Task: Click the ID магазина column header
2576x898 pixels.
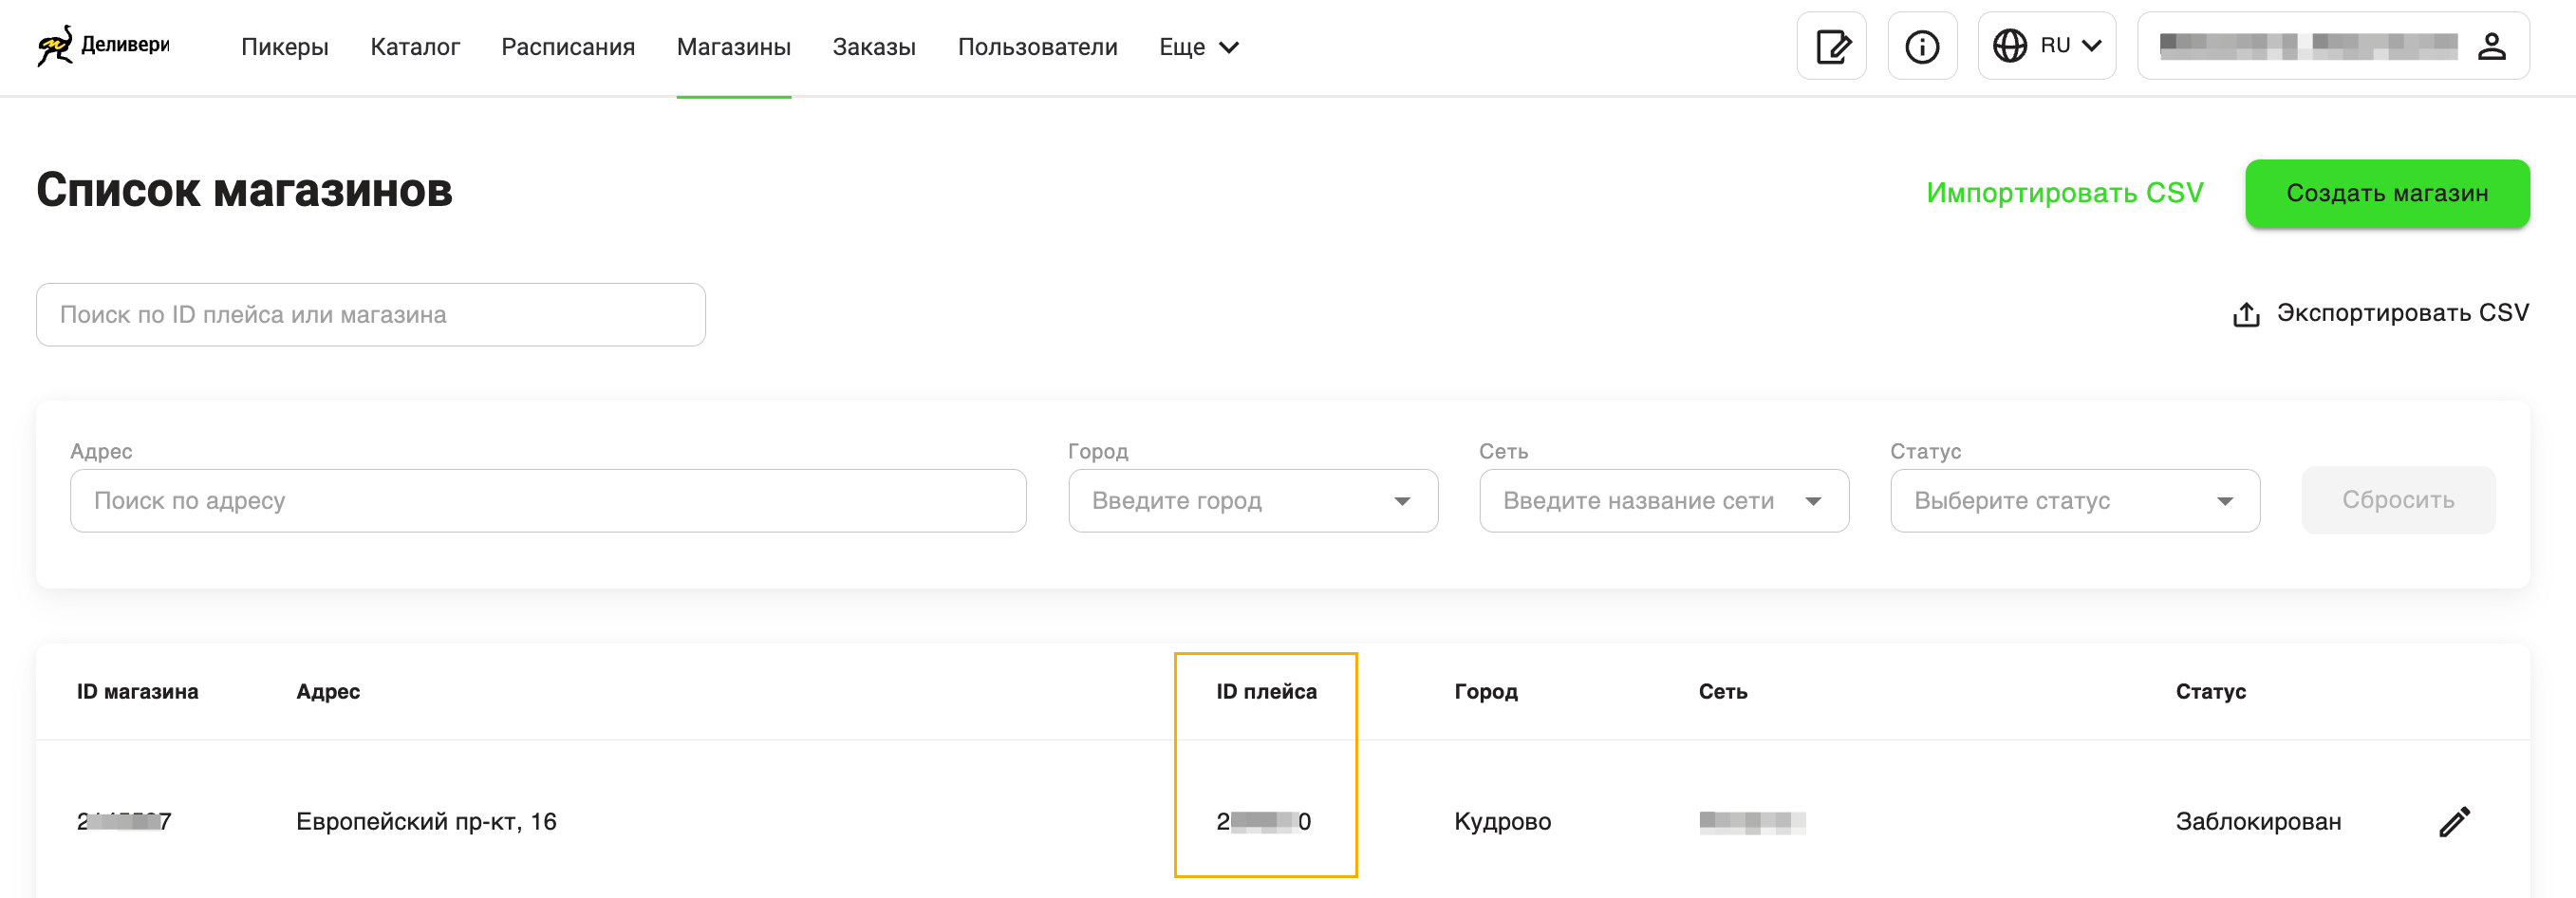Action: 137,691
